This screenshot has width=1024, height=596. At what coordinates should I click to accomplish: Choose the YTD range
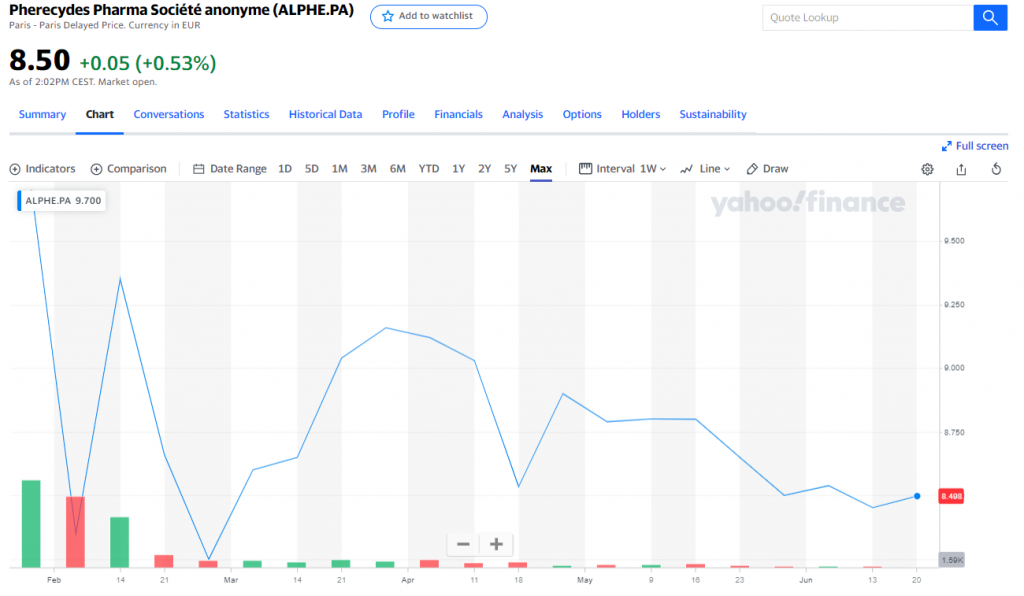pos(428,169)
